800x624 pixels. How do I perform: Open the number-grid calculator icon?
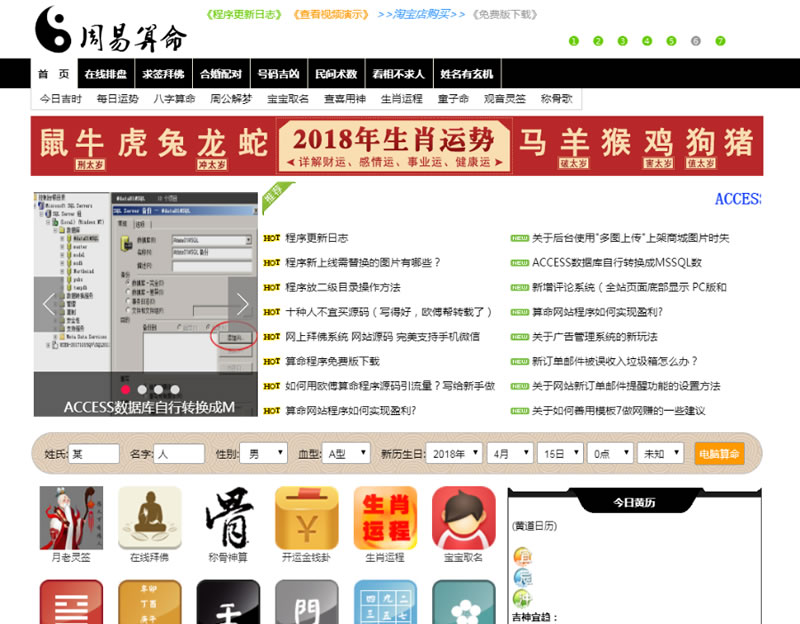coord(384,603)
